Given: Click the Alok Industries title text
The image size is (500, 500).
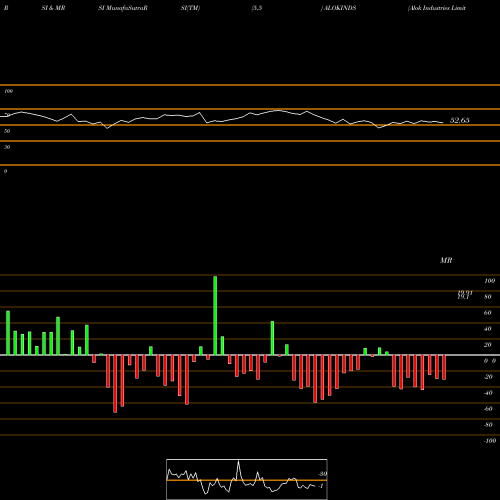Looking at the screenshot, I should pyautogui.click(x=437, y=8).
